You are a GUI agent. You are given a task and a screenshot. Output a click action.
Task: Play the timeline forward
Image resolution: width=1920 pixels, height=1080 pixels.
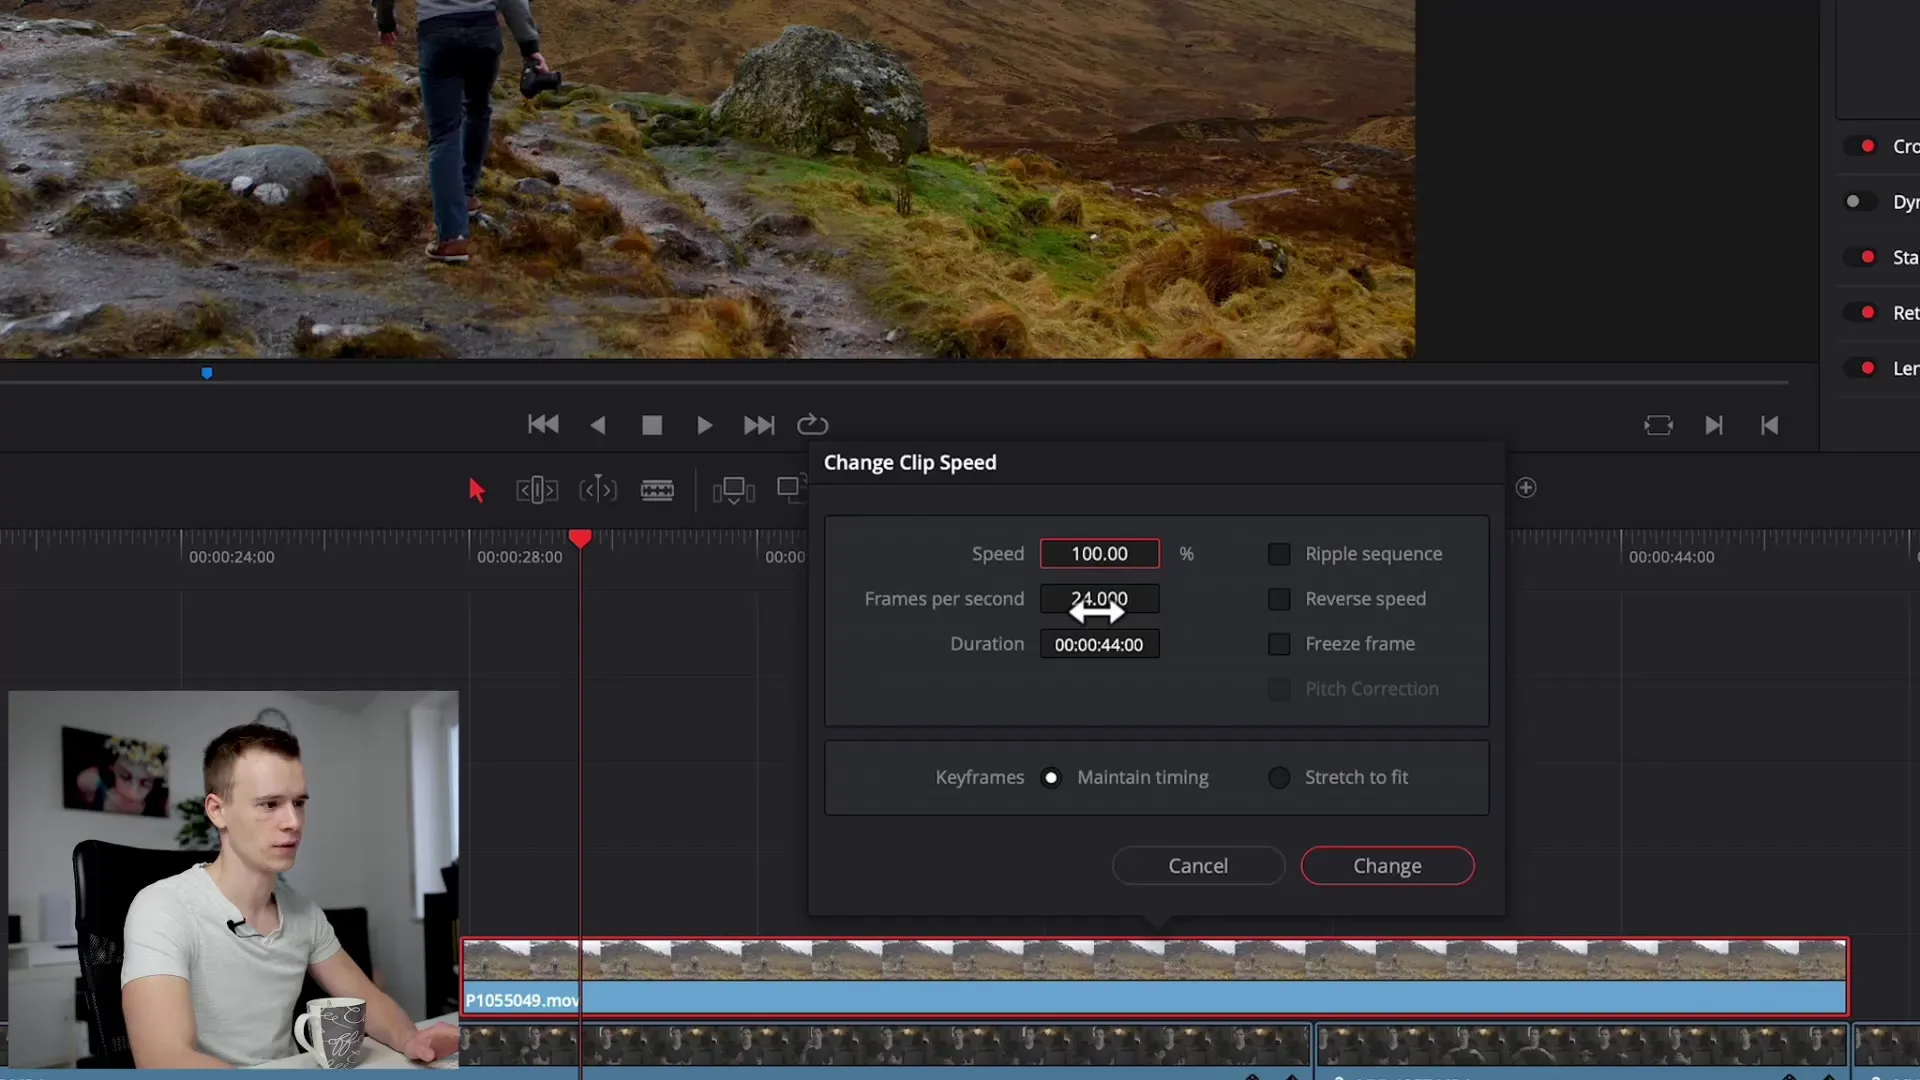704,425
